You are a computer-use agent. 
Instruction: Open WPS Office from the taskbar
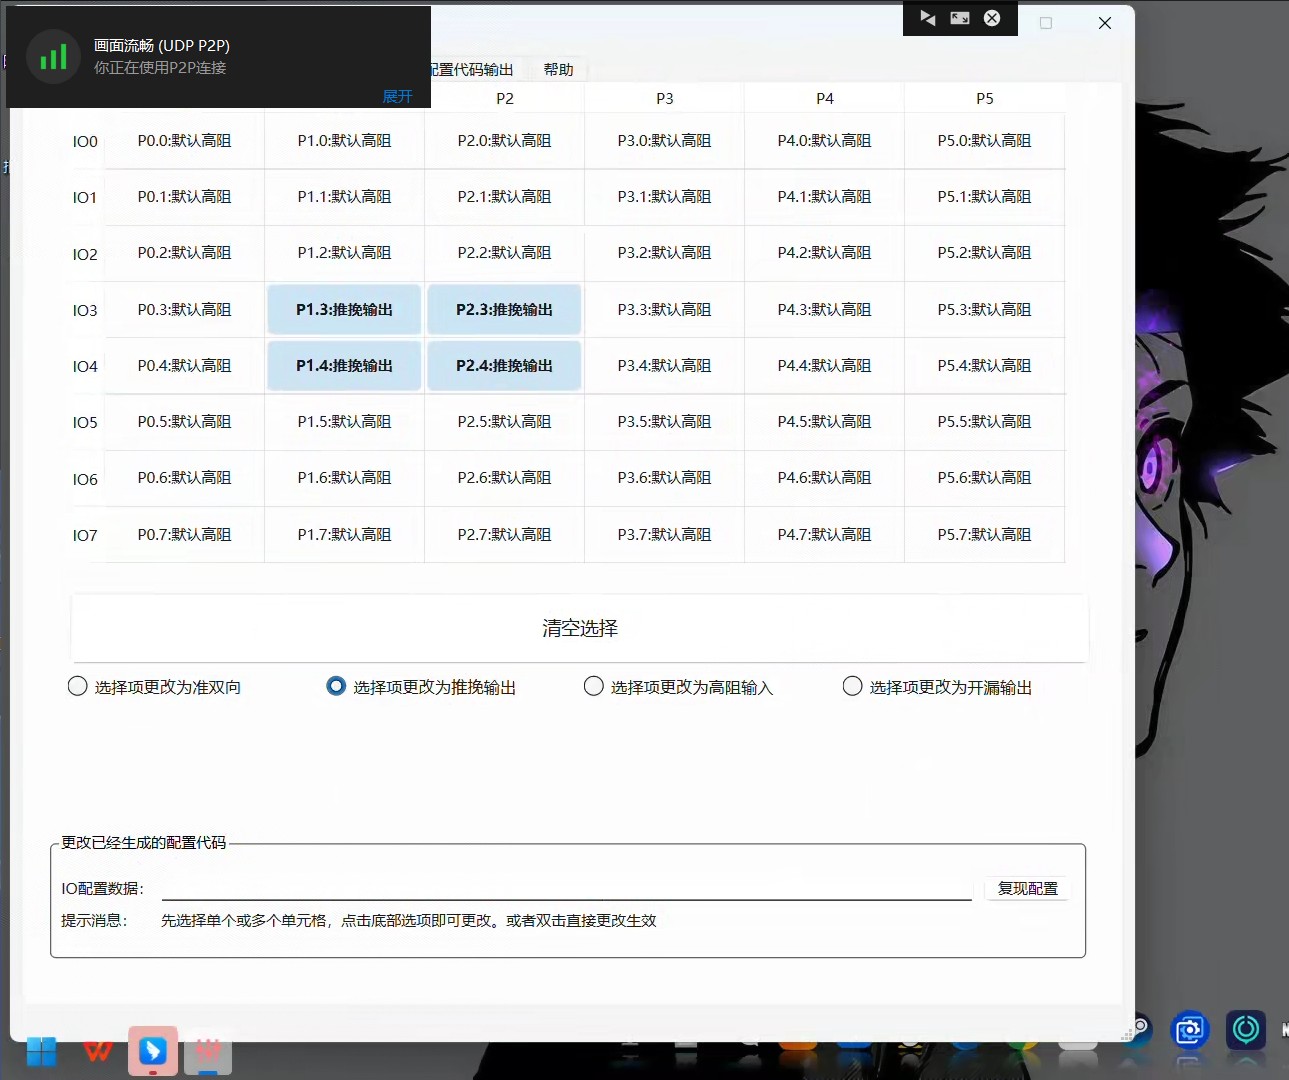pyautogui.click(x=98, y=1052)
